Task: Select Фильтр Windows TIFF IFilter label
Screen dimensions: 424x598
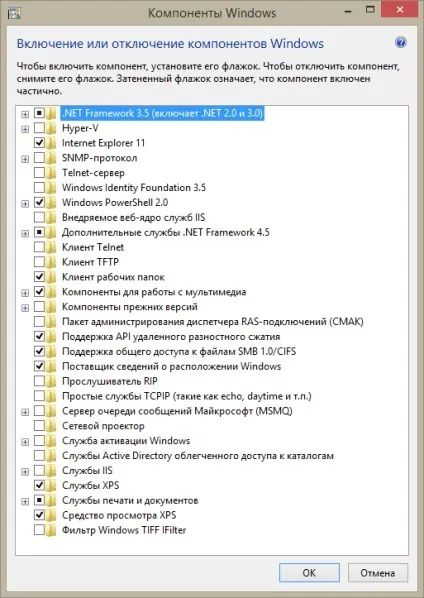Action: [124, 530]
